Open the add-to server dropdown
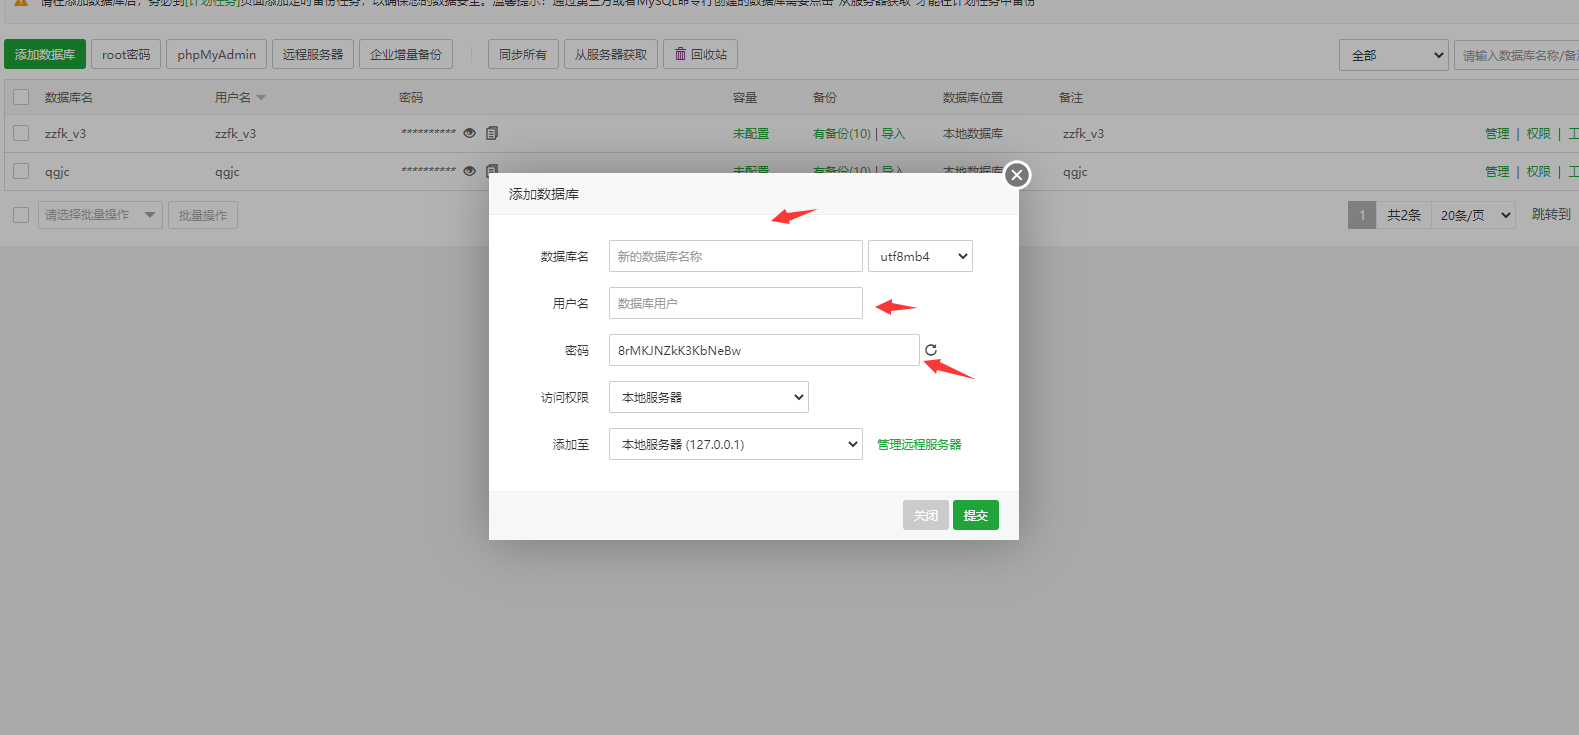1579x735 pixels. click(x=736, y=444)
